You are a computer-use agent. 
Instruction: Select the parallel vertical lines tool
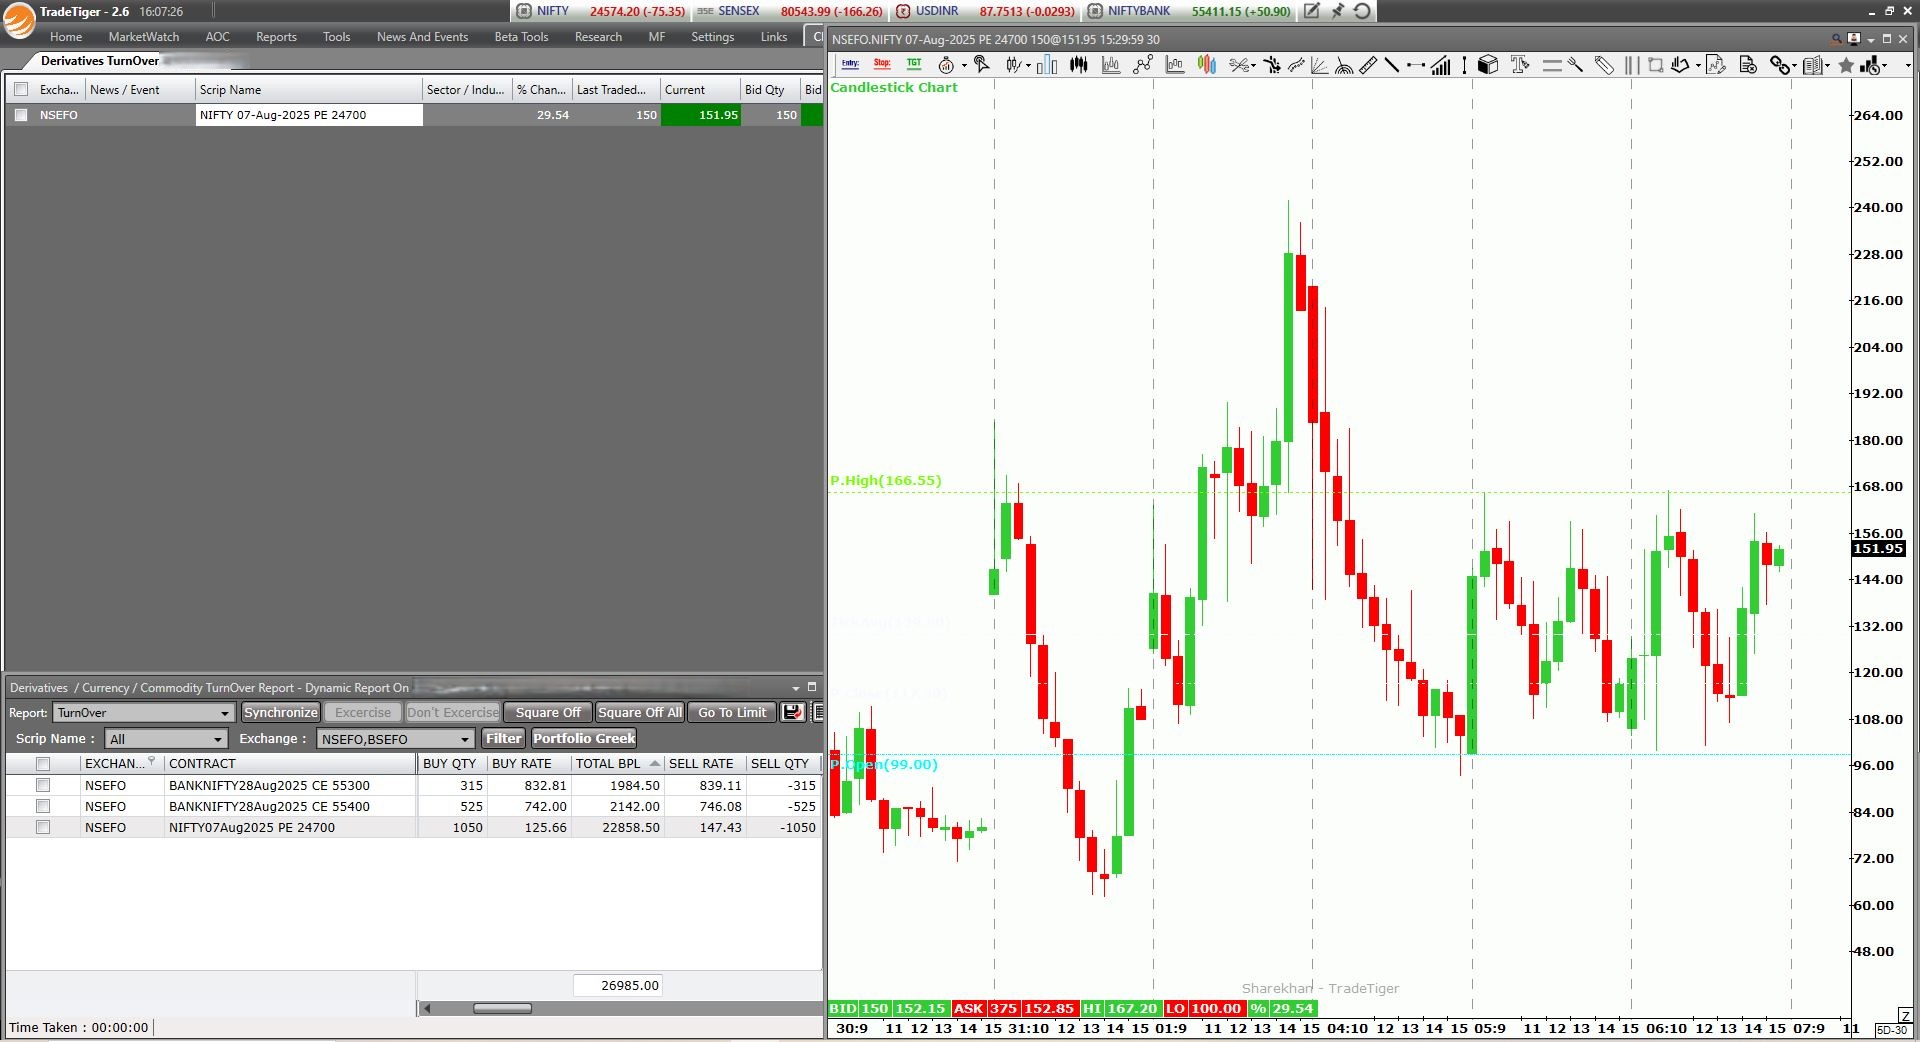[1632, 65]
